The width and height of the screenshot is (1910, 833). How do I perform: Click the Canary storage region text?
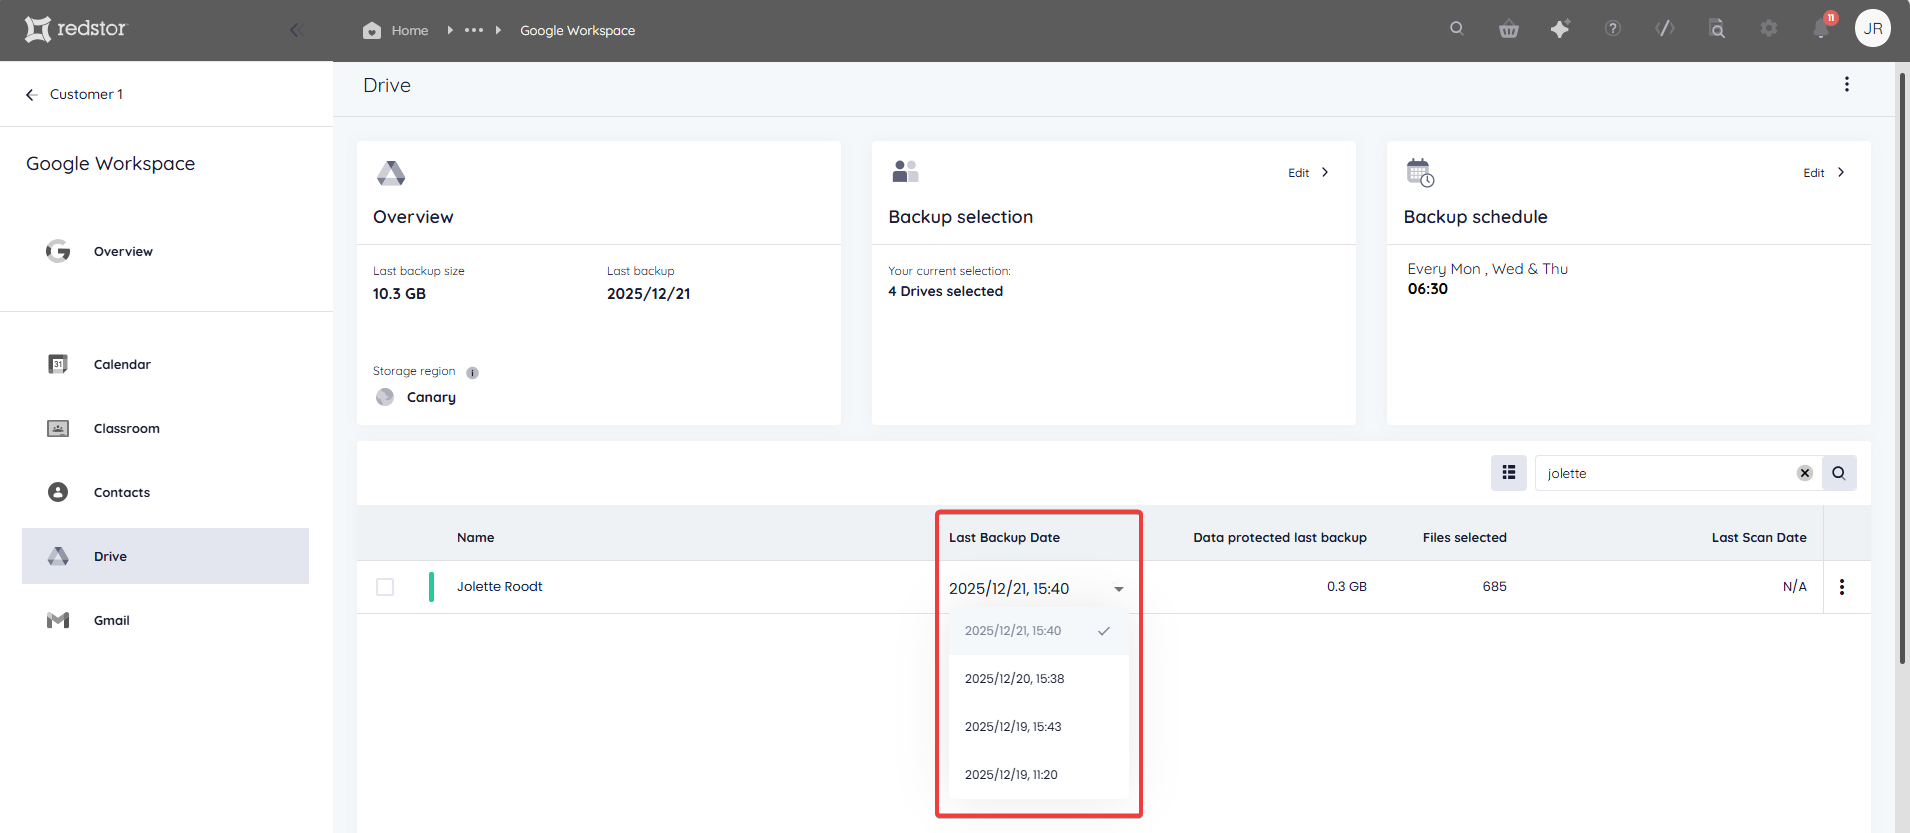[x=431, y=397]
